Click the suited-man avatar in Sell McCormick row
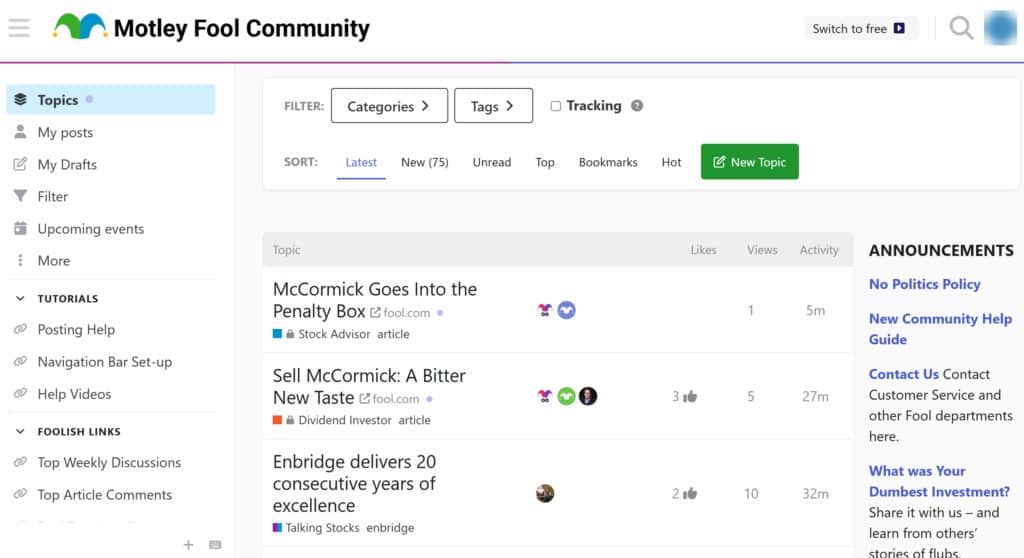 click(x=588, y=396)
